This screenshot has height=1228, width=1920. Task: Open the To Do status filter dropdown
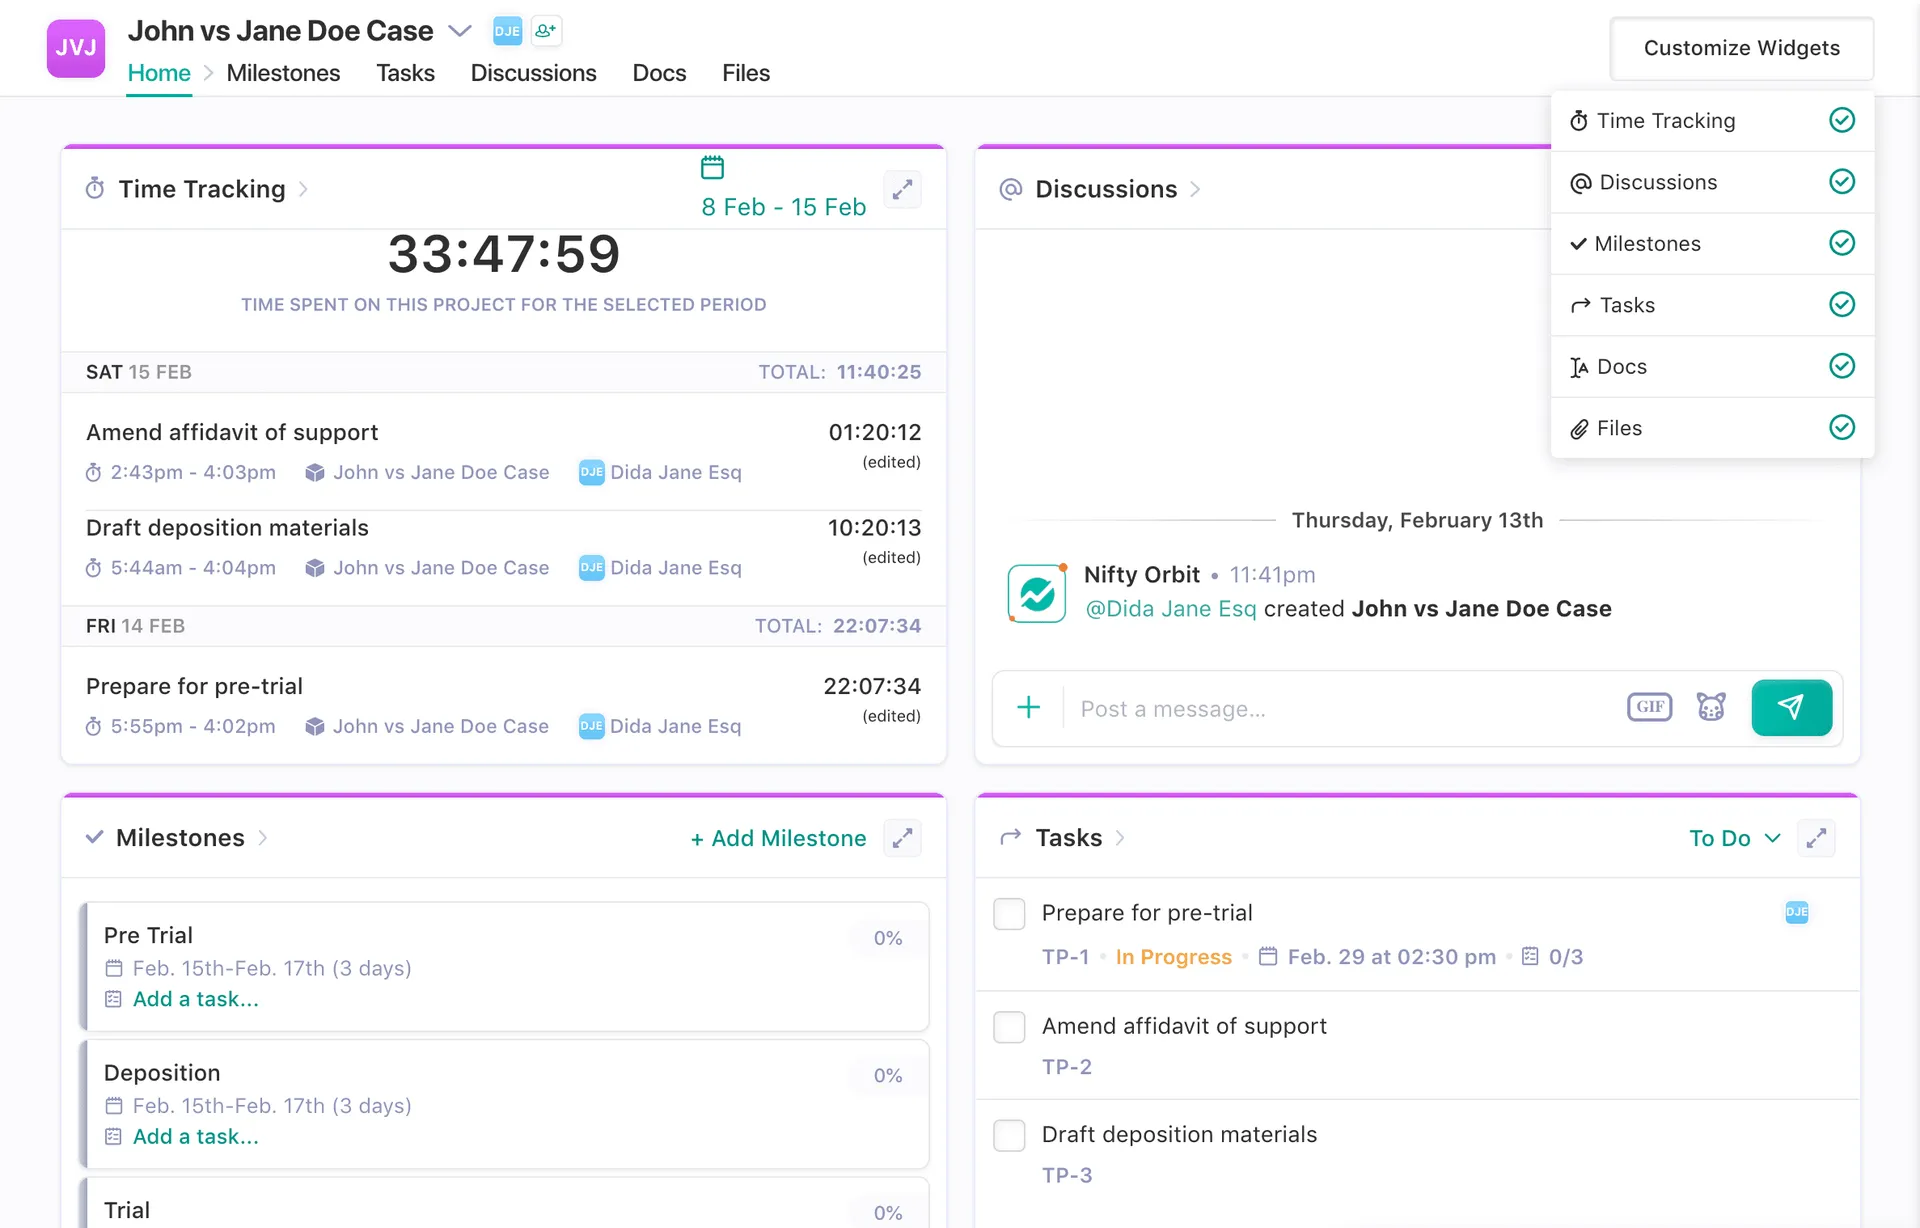1734,838
